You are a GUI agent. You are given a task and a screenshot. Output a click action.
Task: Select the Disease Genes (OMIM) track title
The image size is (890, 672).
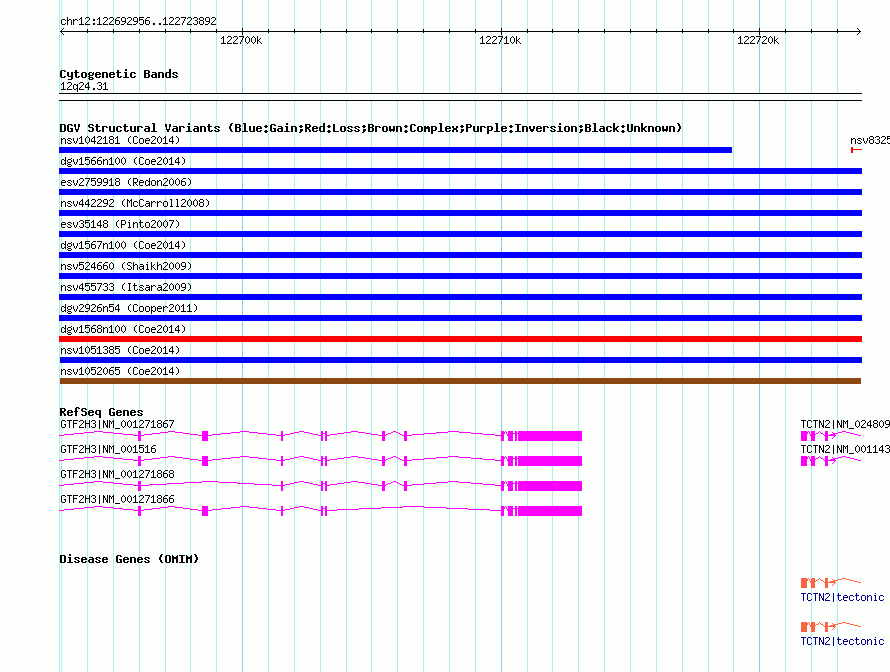pos(129,559)
